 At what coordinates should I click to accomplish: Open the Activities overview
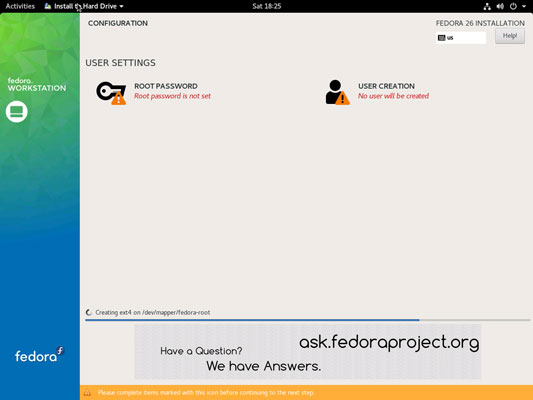pos(20,6)
